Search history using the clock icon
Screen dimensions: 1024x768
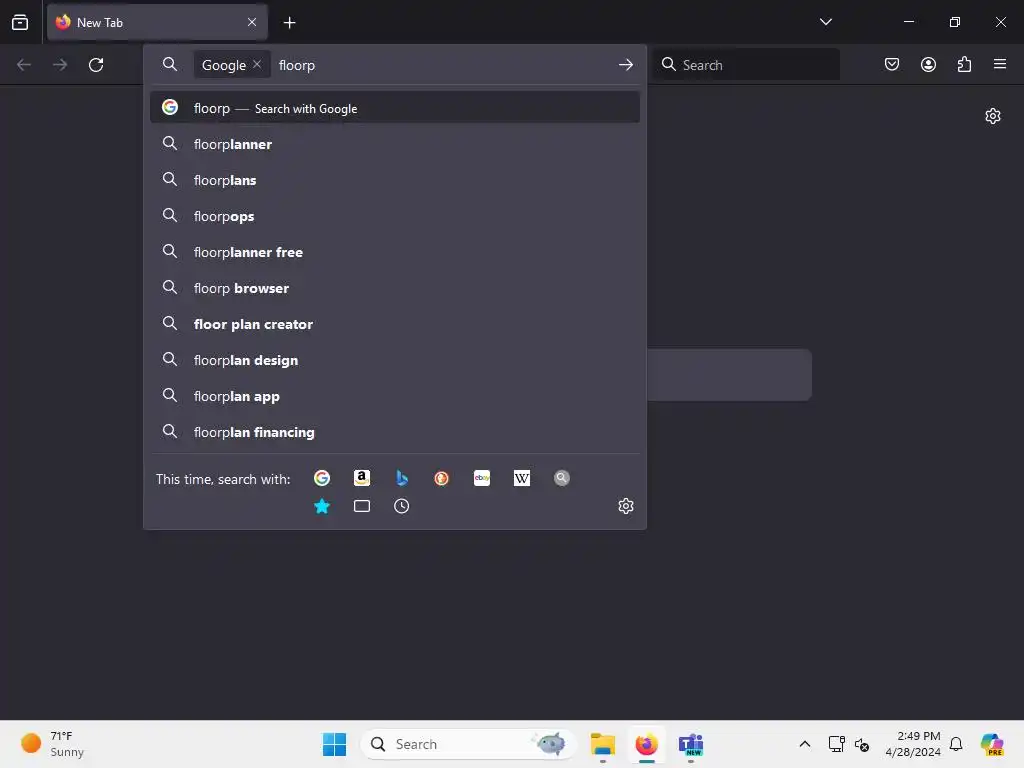pos(402,506)
